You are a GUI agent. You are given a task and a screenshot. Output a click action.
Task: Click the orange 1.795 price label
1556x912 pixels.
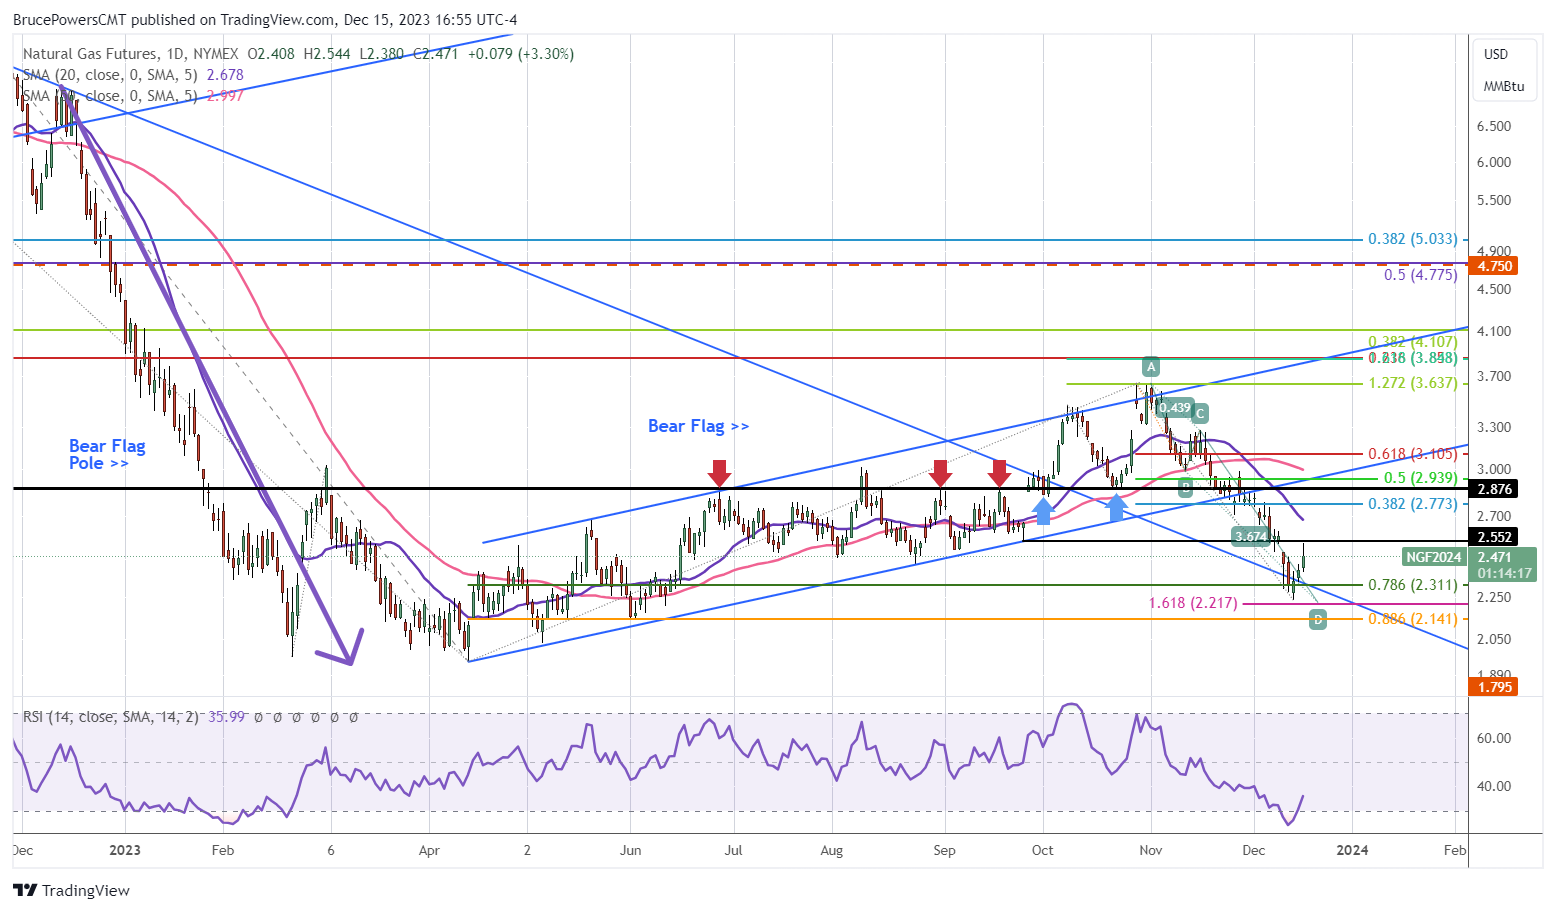[1495, 687]
